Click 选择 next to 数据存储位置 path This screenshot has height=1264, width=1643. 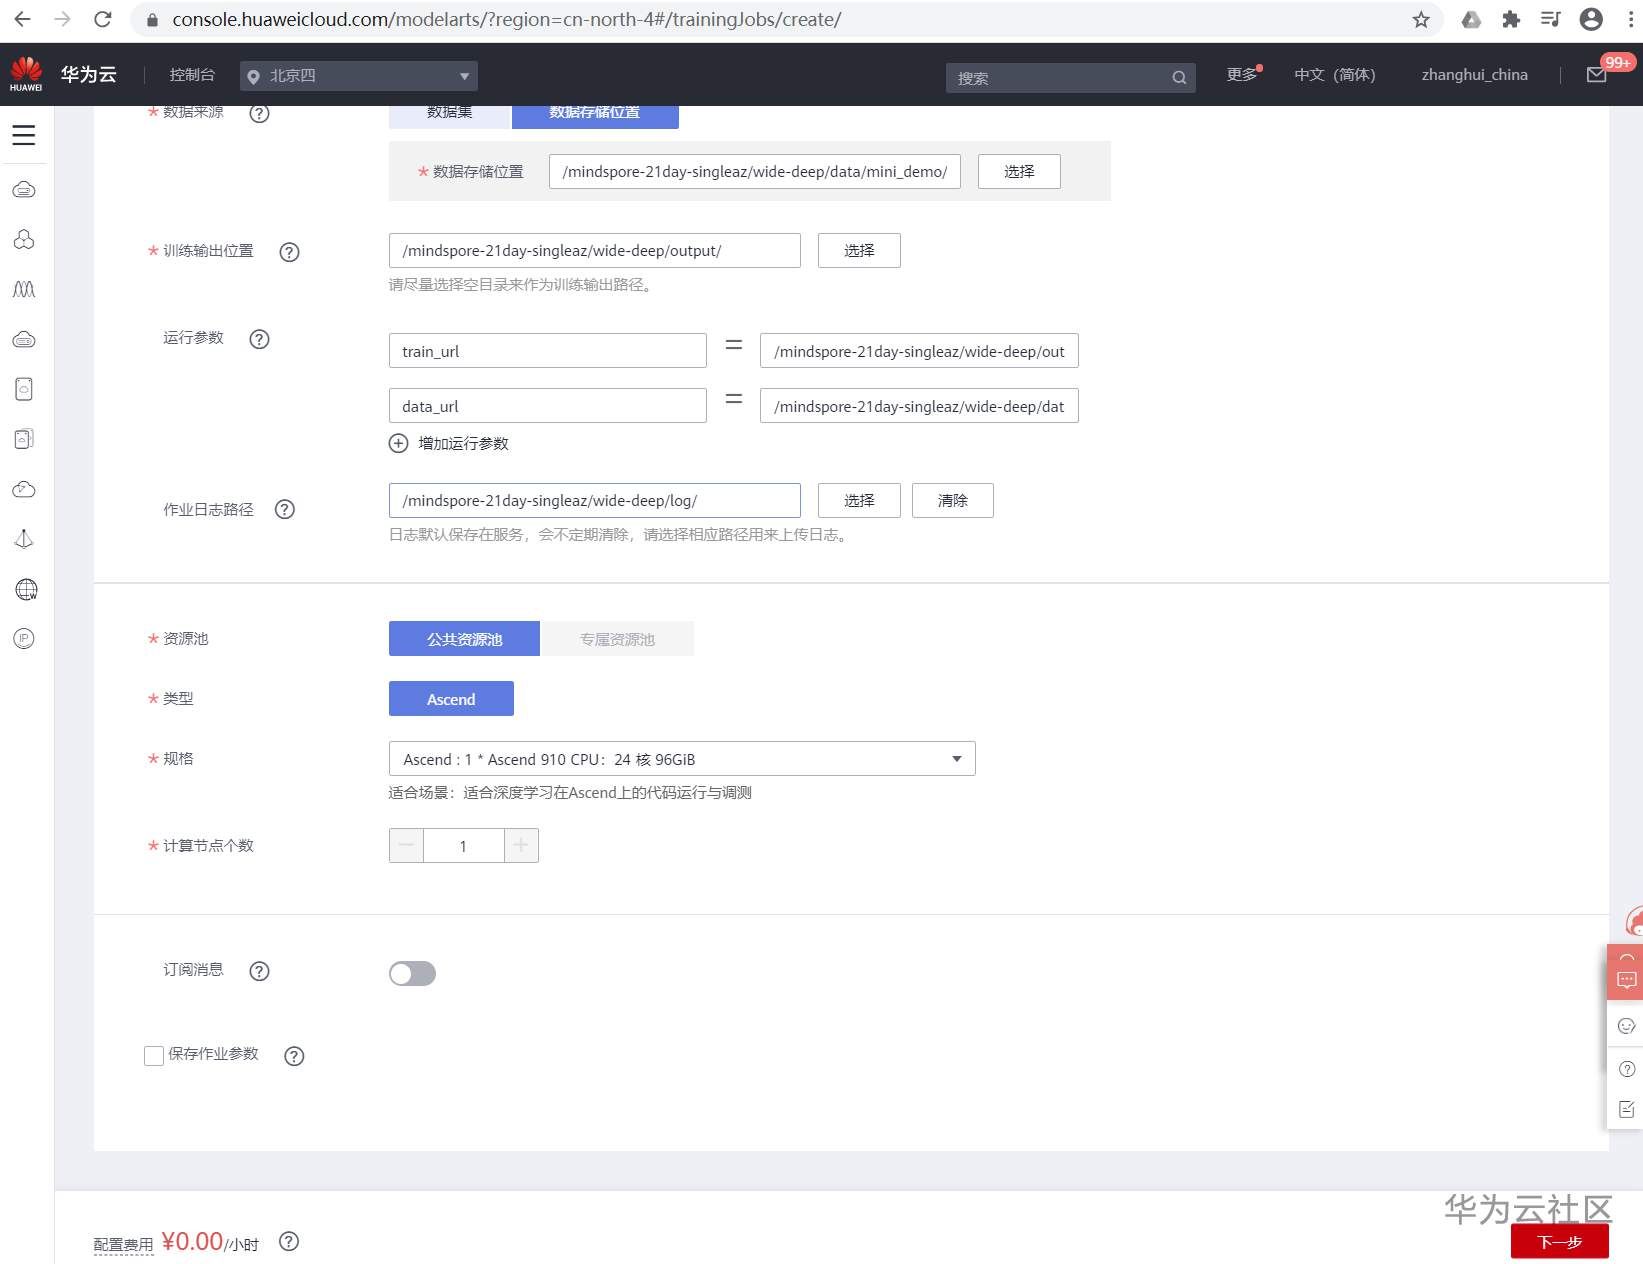point(1019,172)
